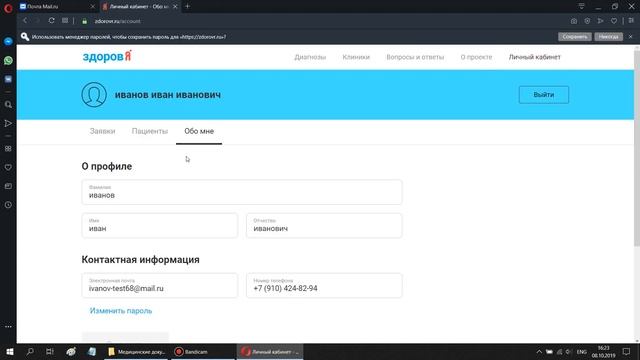The width and height of the screenshot is (640, 360).
Task: Click the page vertical scrollbar
Action: pyautogui.click(x=637, y=149)
